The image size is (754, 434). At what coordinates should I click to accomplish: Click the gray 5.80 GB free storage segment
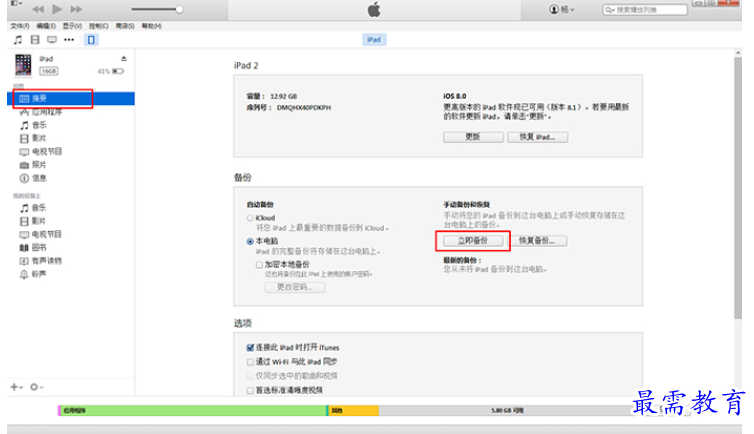(x=506, y=410)
